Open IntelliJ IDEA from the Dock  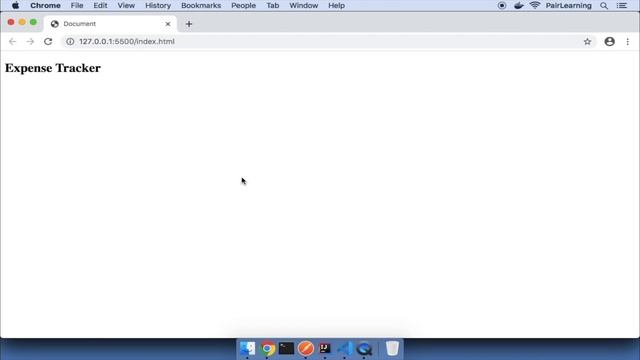coord(325,348)
